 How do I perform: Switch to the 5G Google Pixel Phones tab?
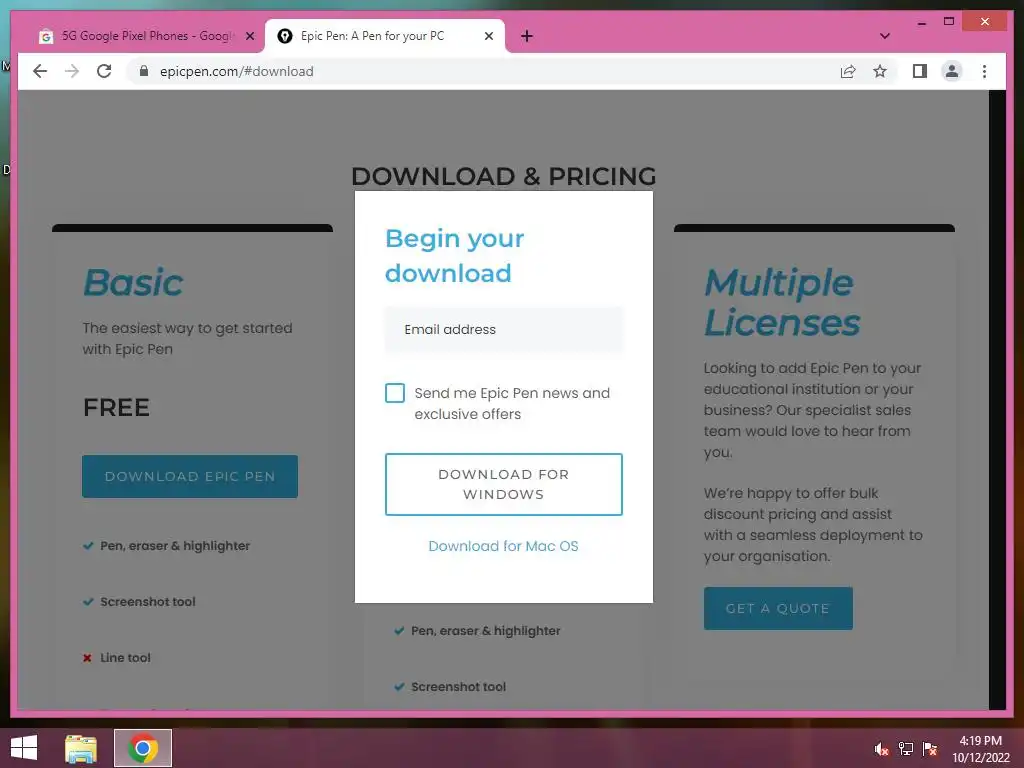(x=147, y=36)
